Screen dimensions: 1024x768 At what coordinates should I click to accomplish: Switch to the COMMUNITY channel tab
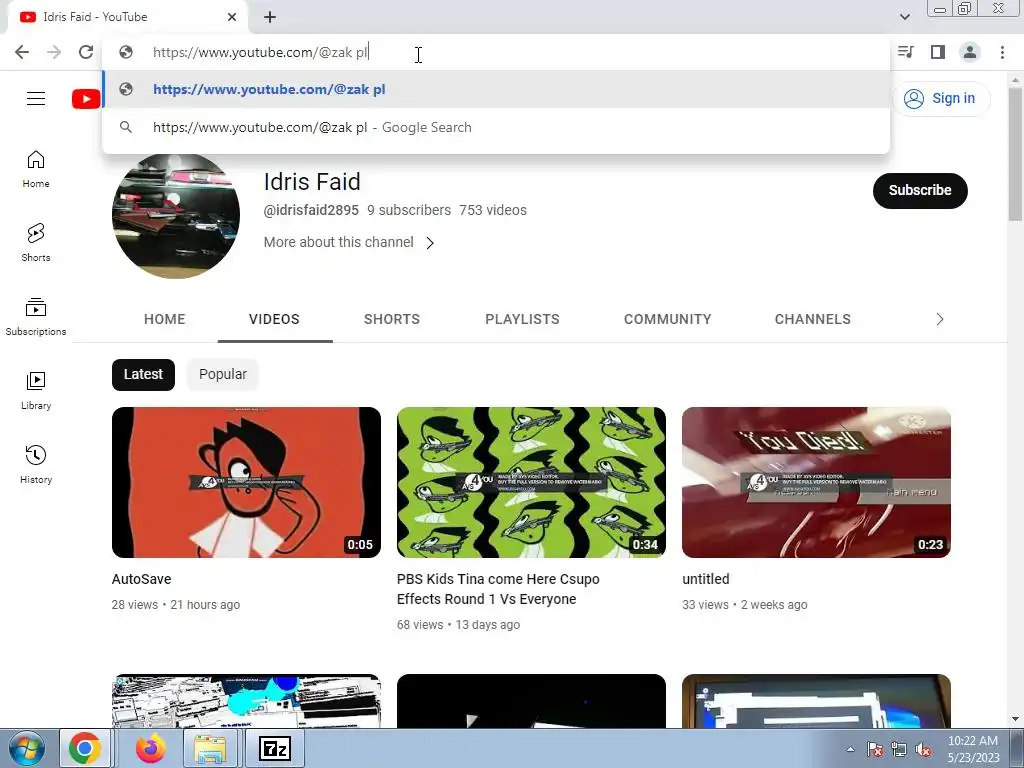(667, 319)
